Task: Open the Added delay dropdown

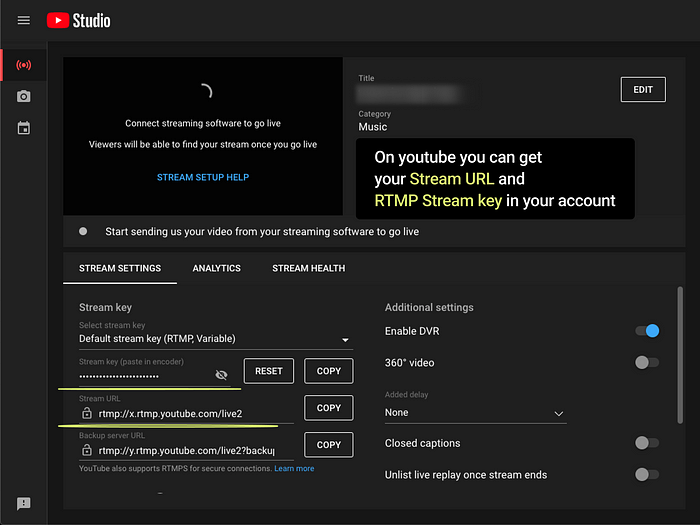Action: pos(475,413)
